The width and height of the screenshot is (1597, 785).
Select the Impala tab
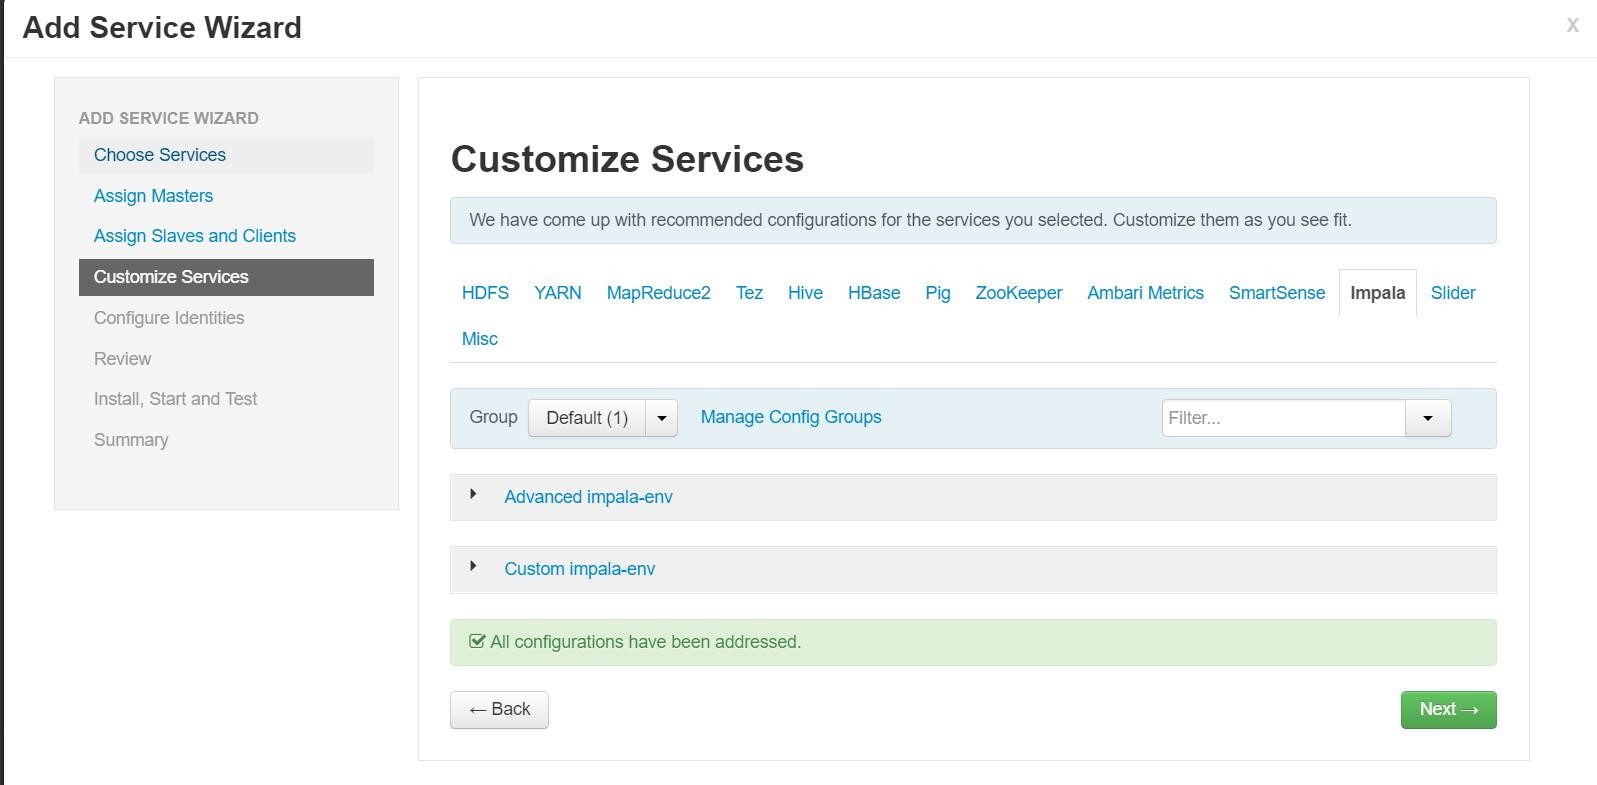[x=1377, y=293]
